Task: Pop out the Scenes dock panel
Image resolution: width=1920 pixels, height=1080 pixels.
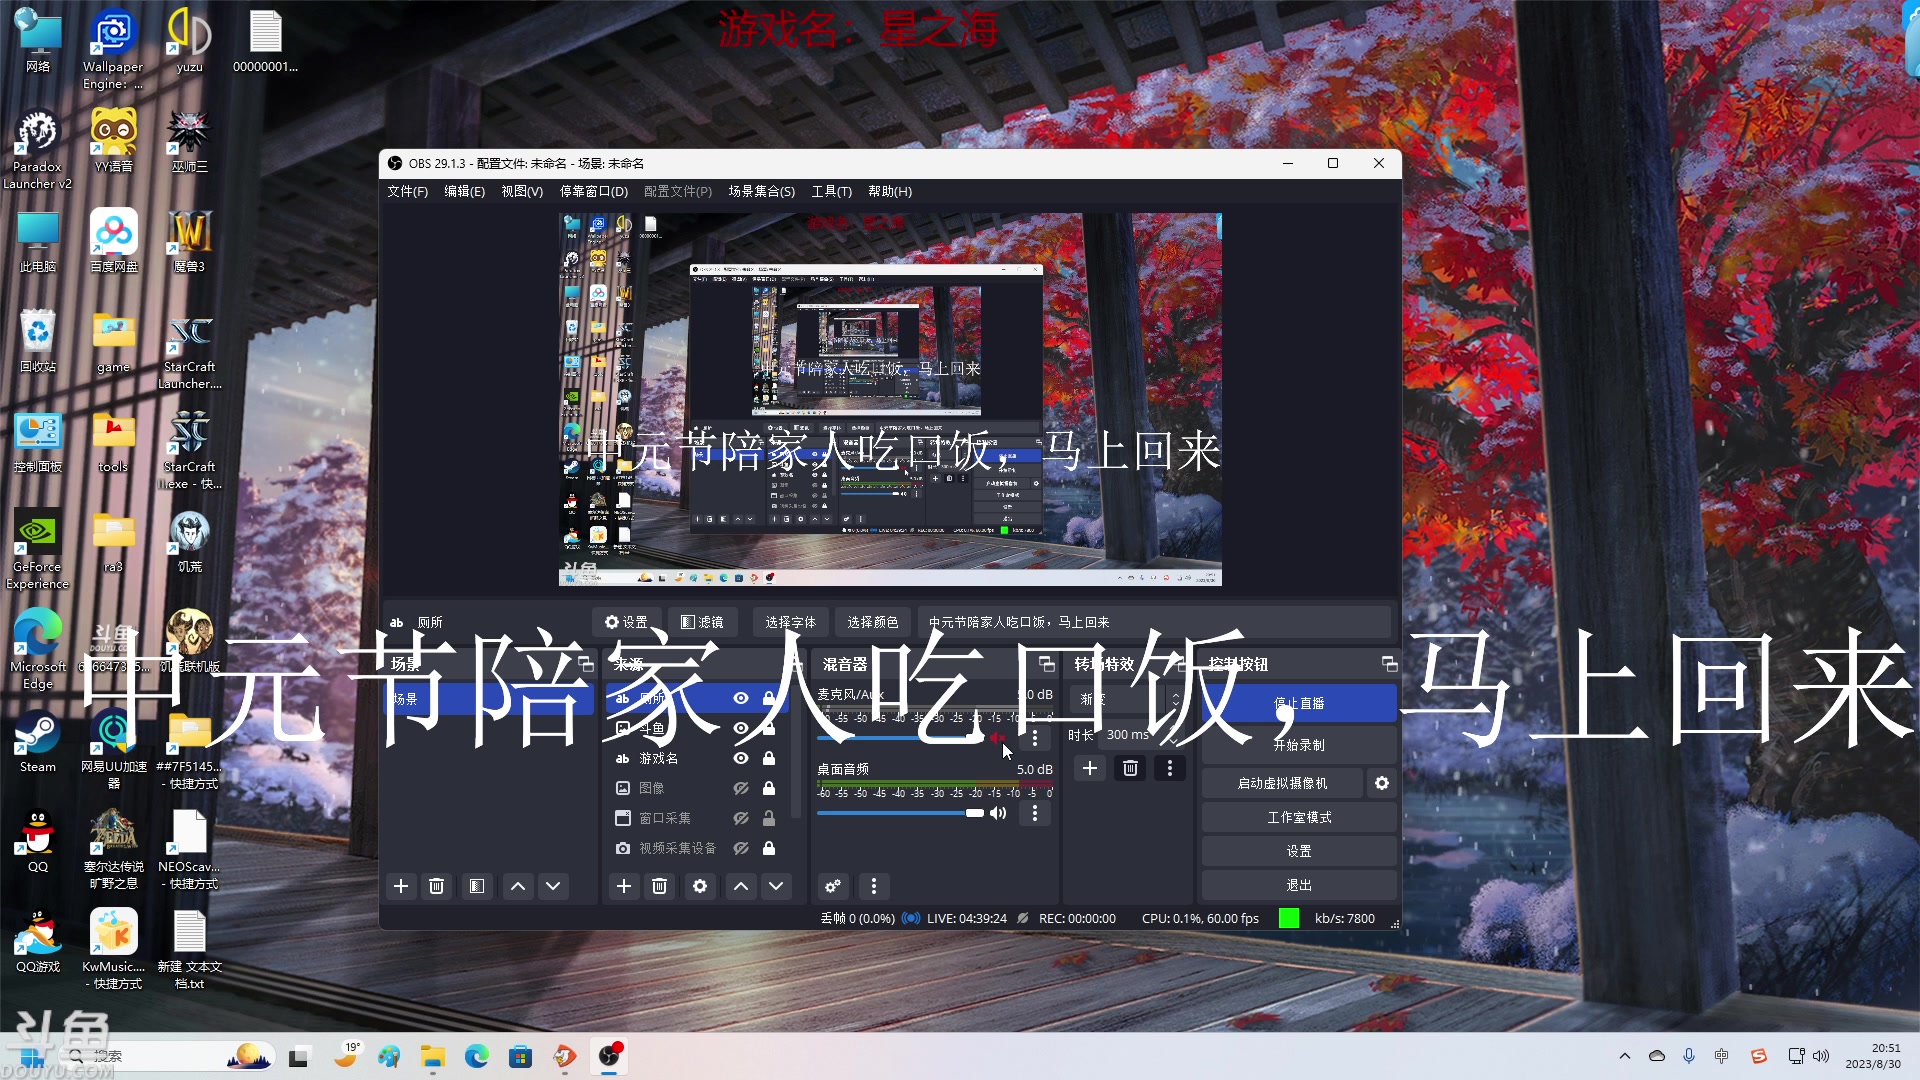Action: (x=587, y=664)
